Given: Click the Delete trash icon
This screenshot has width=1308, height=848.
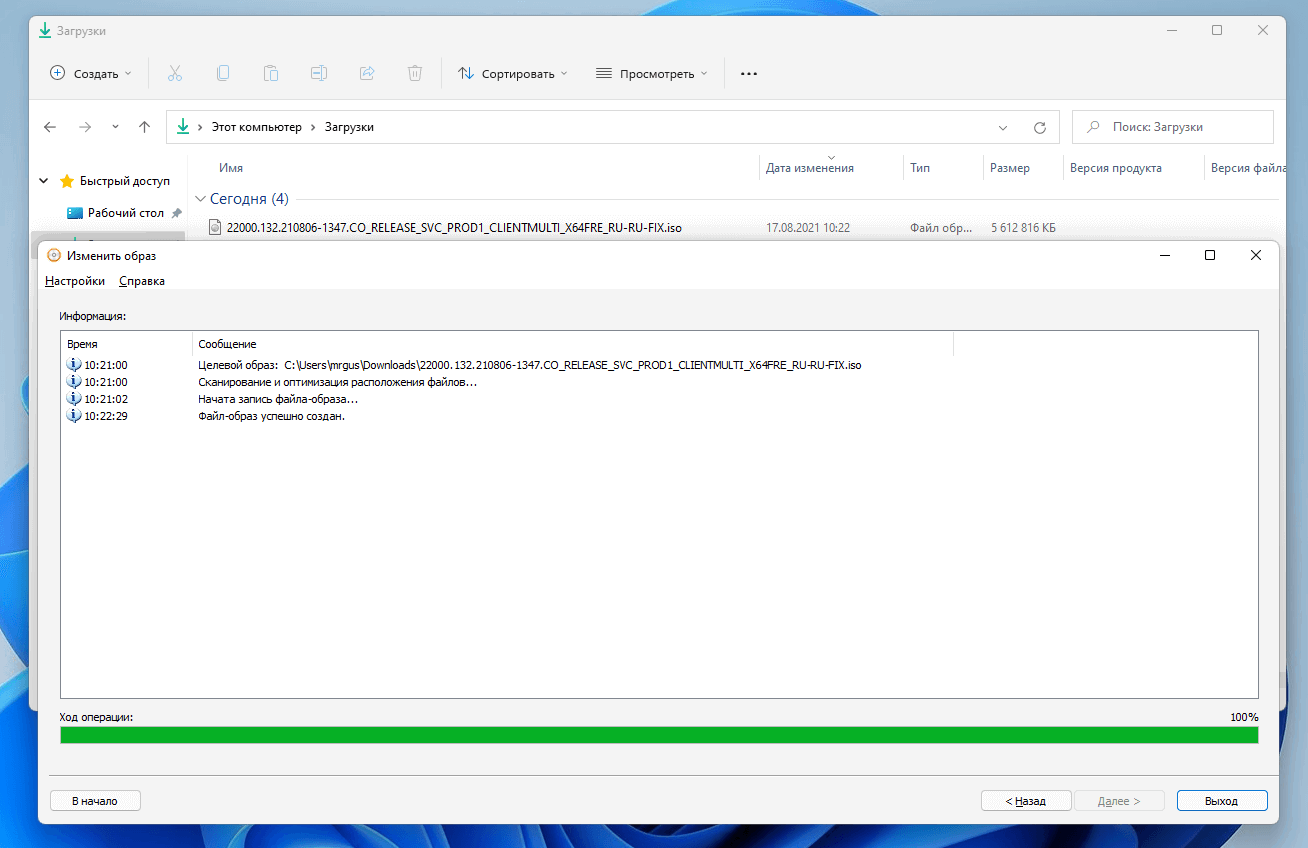Looking at the screenshot, I should pyautogui.click(x=415, y=73).
